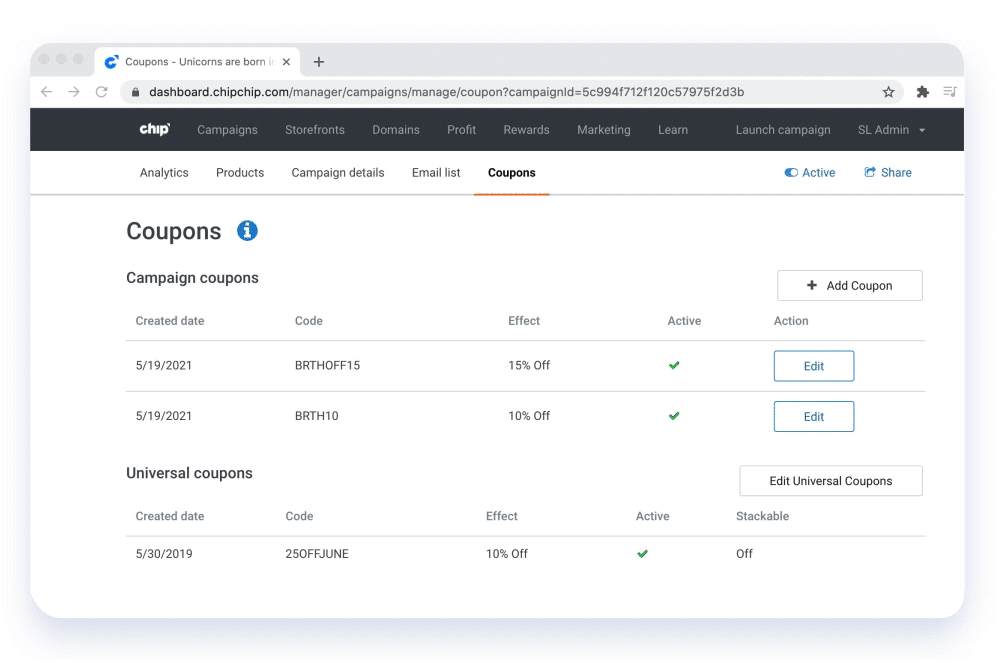The height and width of the screenshot is (667, 1000).
Task: Click the 5/30/2019 created date
Action: point(164,553)
